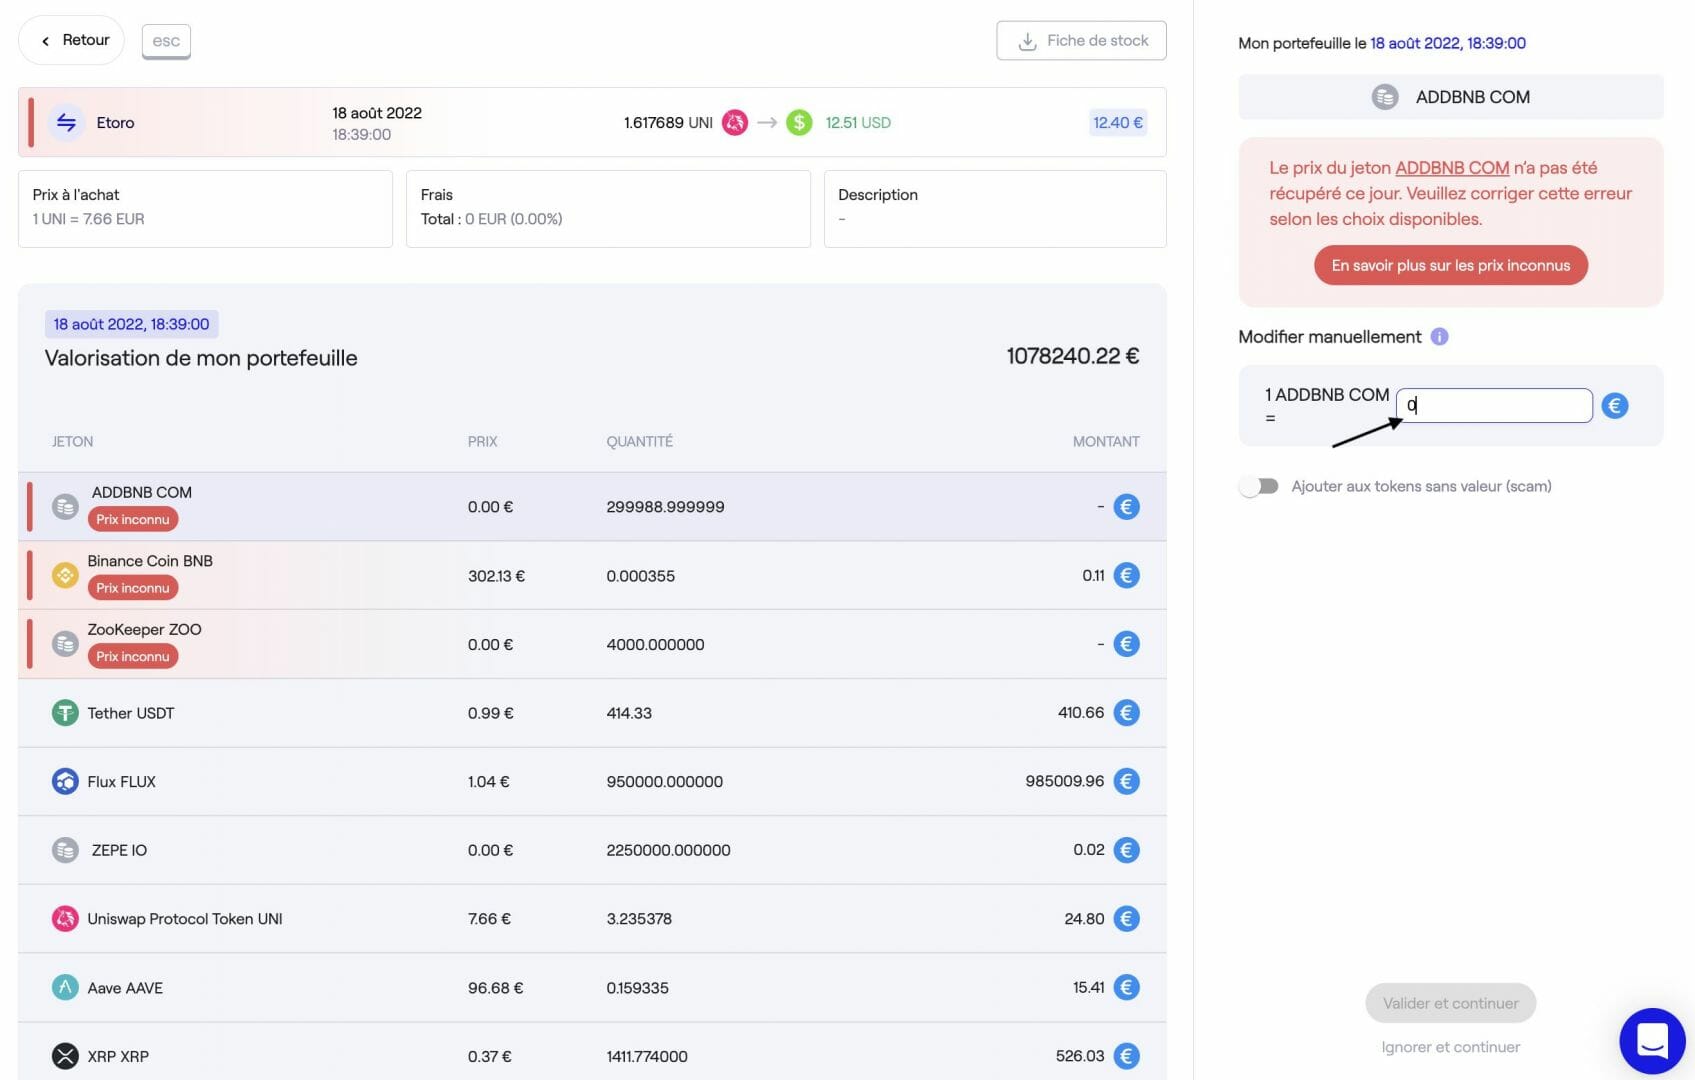Click the Uniswap Protocol Token UNI row icon
1695x1080 pixels.
(65, 918)
